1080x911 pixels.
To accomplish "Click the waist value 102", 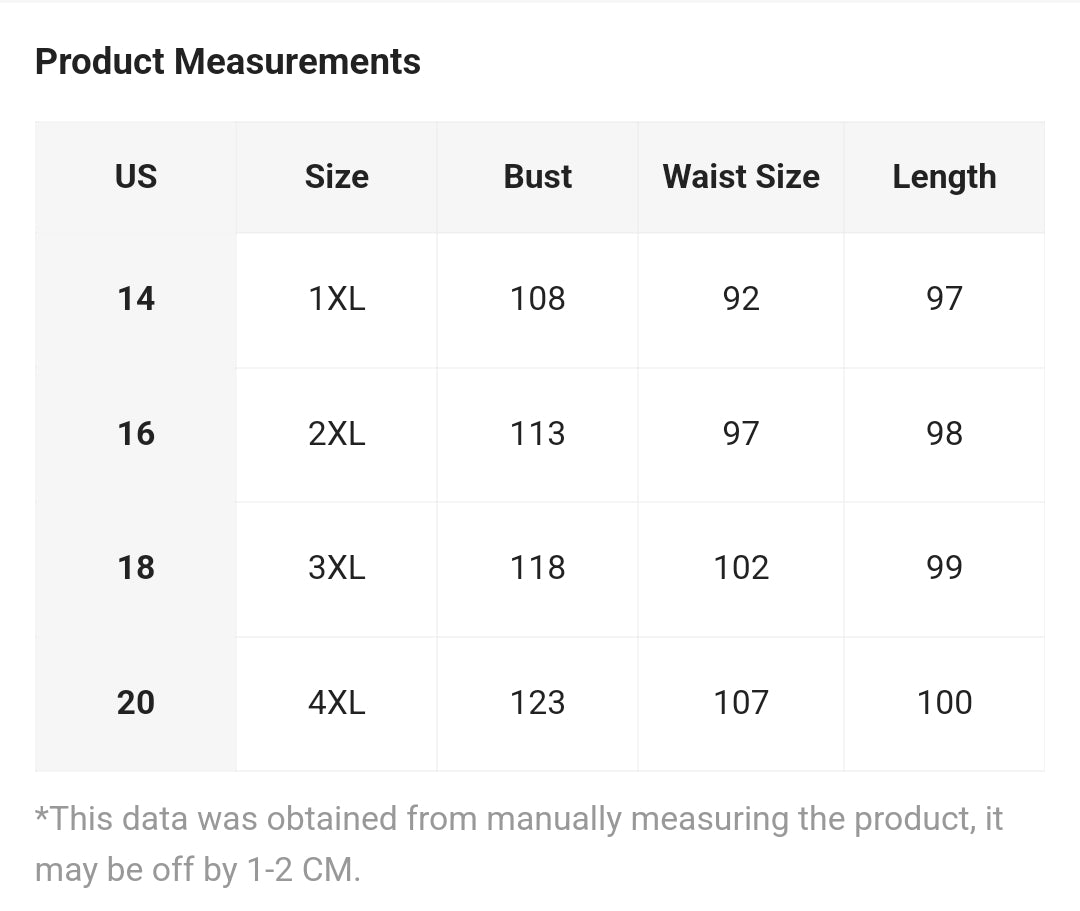I will [741, 568].
